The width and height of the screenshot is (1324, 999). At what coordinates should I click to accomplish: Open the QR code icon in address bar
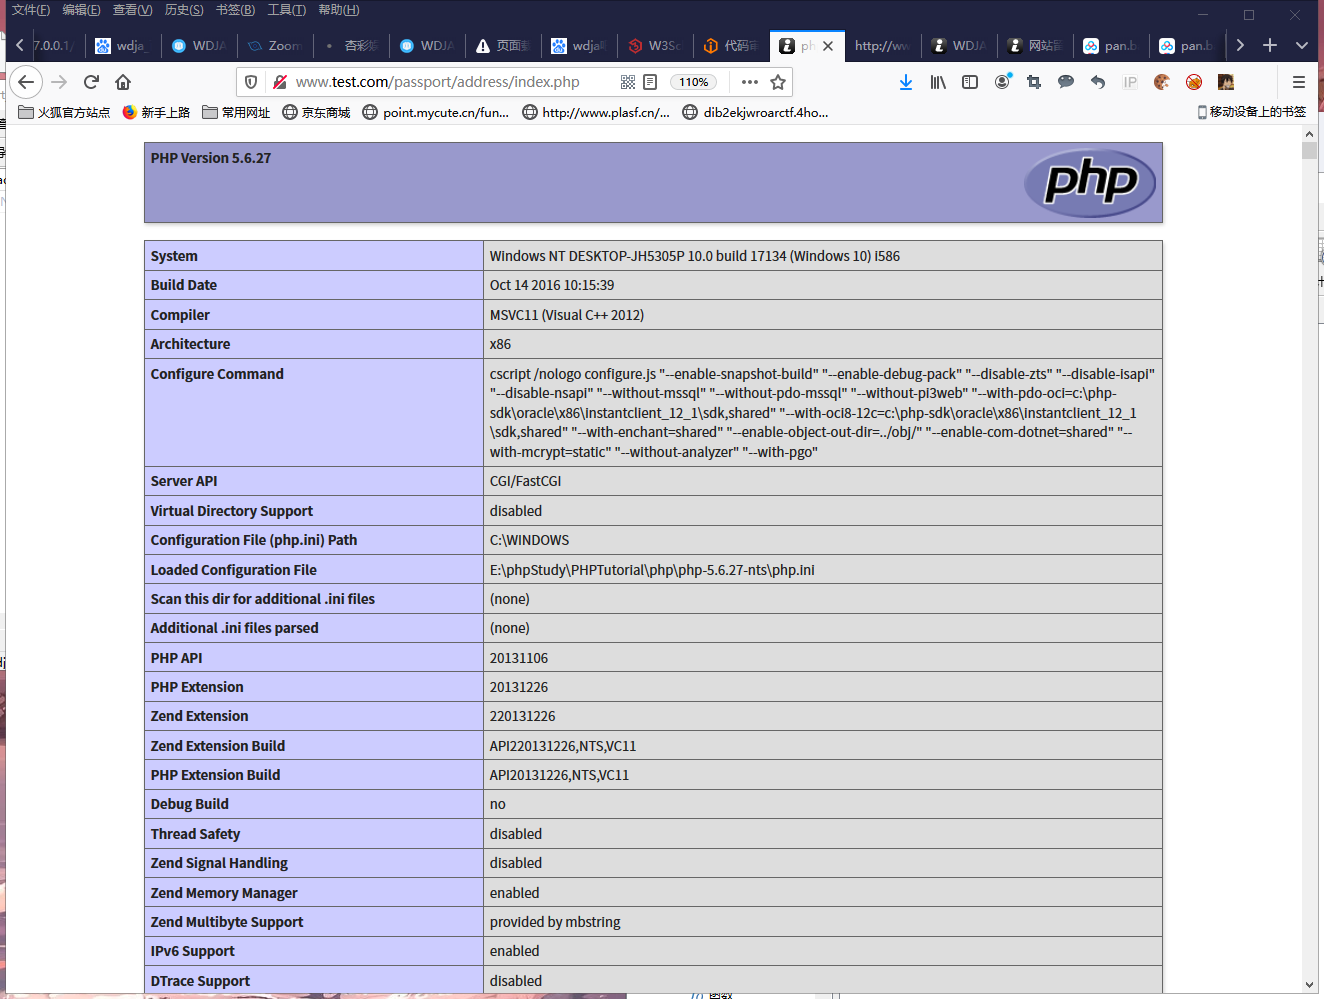(x=627, y=82)
